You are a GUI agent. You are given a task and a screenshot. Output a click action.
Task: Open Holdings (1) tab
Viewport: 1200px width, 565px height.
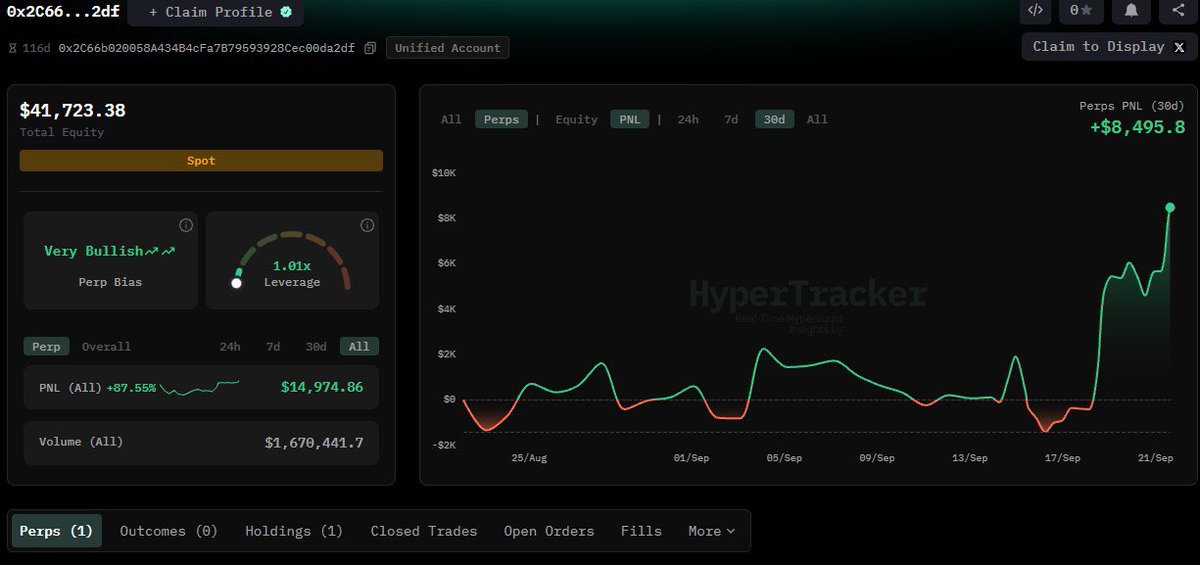pyautogui.click(x=294, y=531)
